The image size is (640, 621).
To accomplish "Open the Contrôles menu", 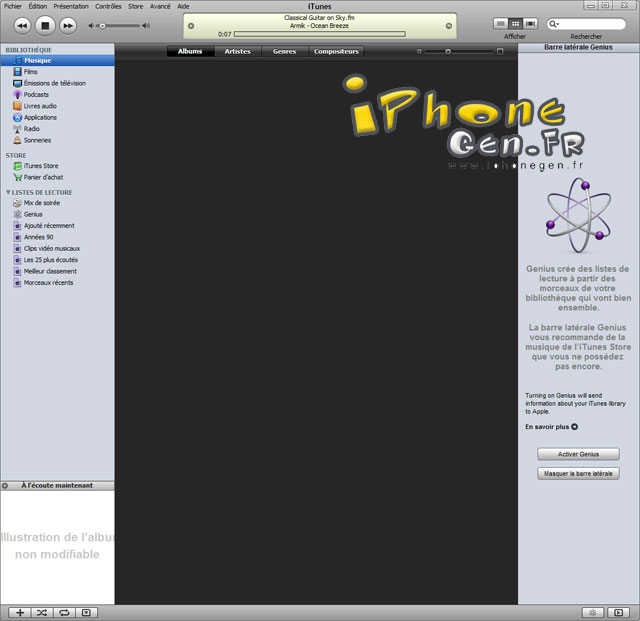I will pyautogui.click(x=108, y=6).
